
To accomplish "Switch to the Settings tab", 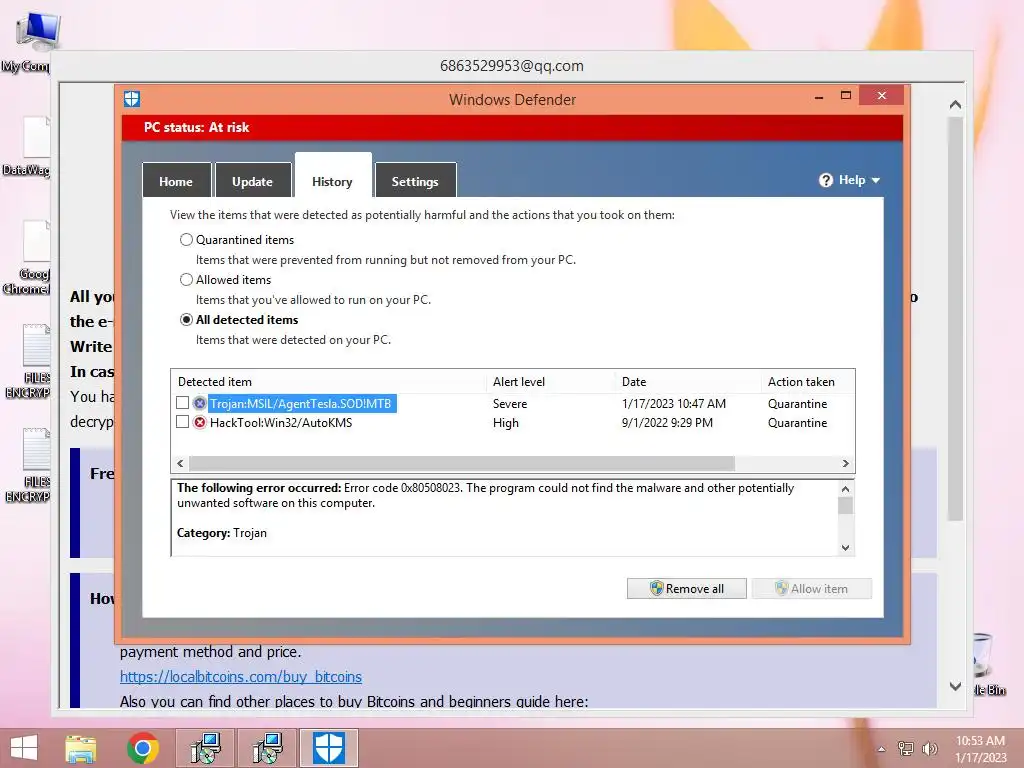I will pyautogui.click(x=415, y=181).
